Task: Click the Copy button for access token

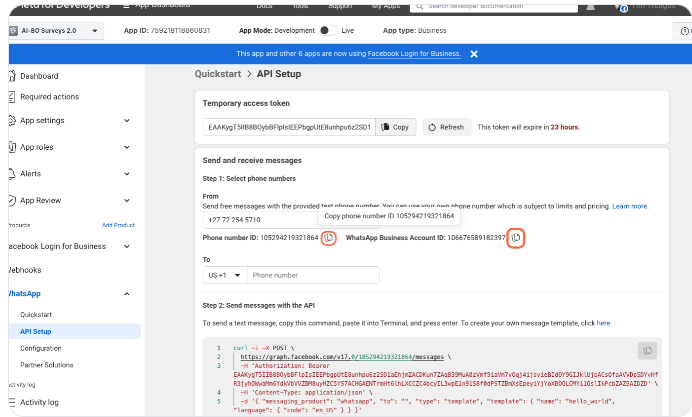Action: point(396,127)
